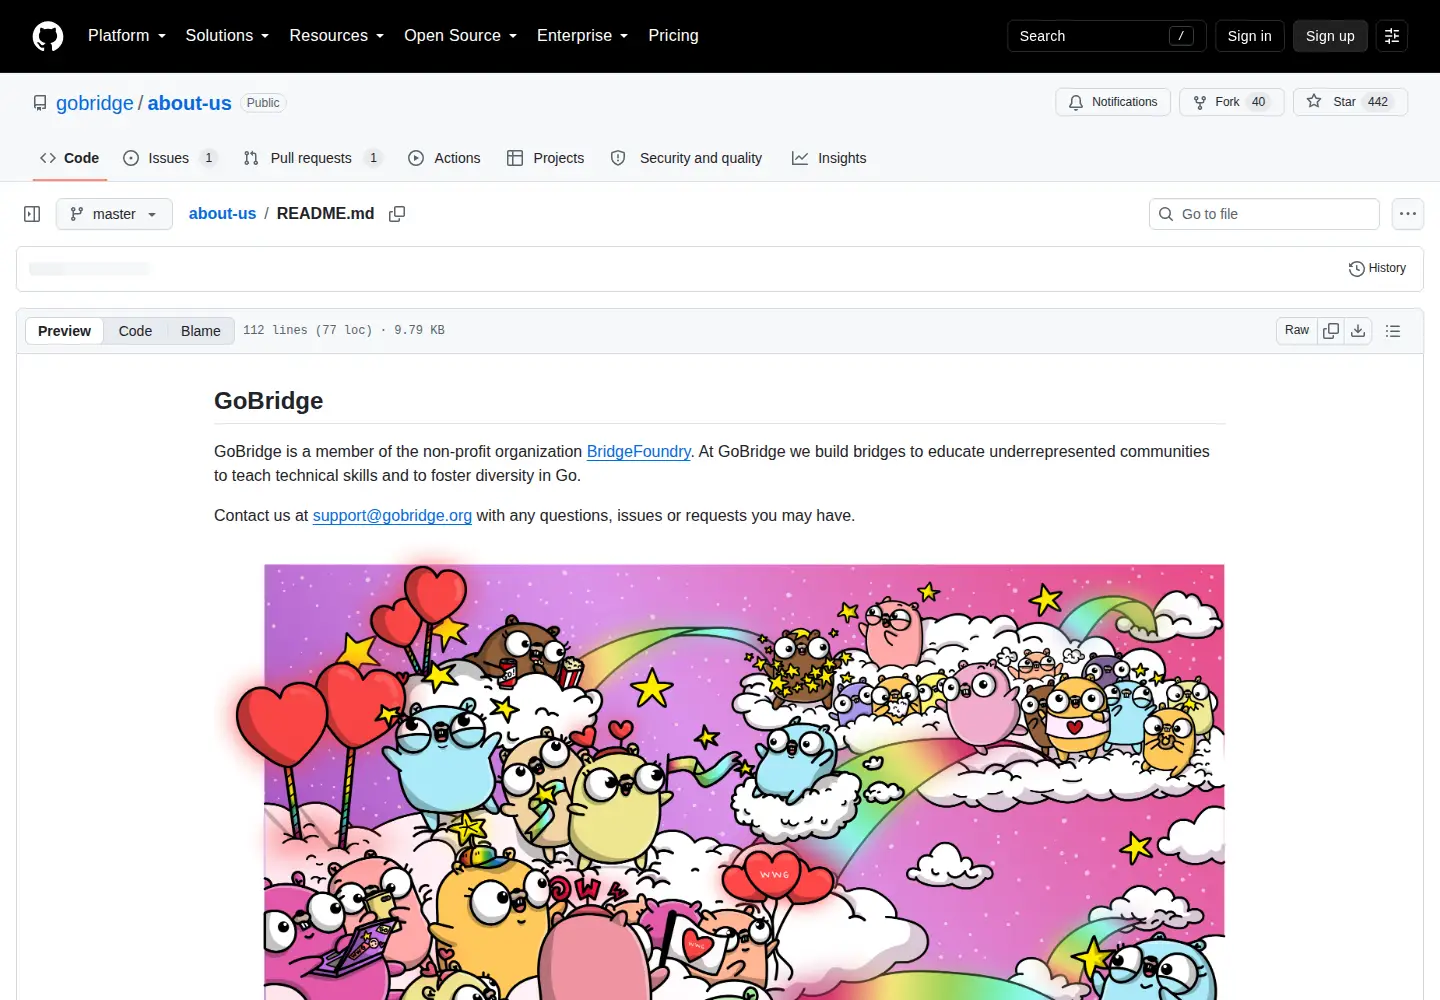Open the more file actions ellipsis menu
This screenshot has width=1440, height=1000.
(1408, 214)
